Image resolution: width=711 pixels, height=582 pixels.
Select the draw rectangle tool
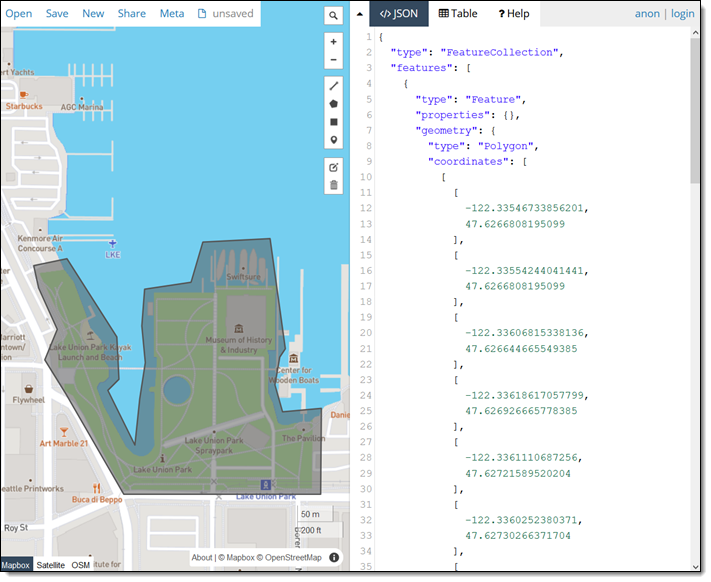click(334, 122)
